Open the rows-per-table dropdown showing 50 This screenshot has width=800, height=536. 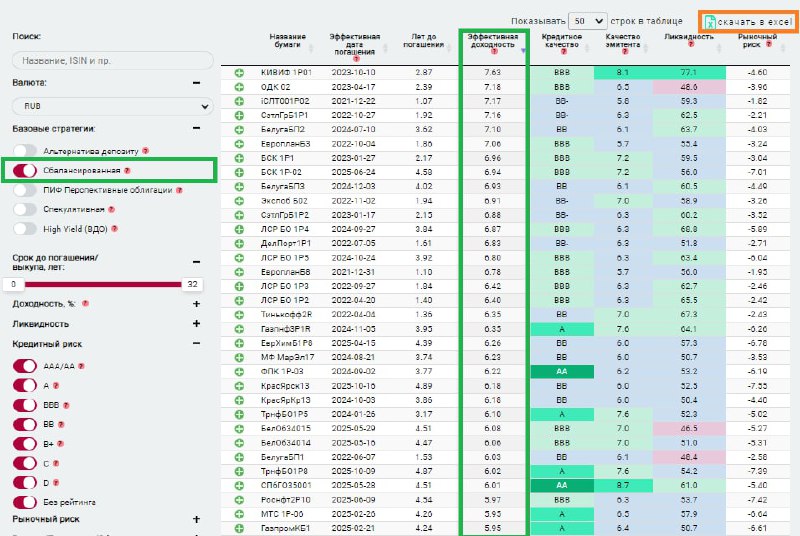pos(587,21)
